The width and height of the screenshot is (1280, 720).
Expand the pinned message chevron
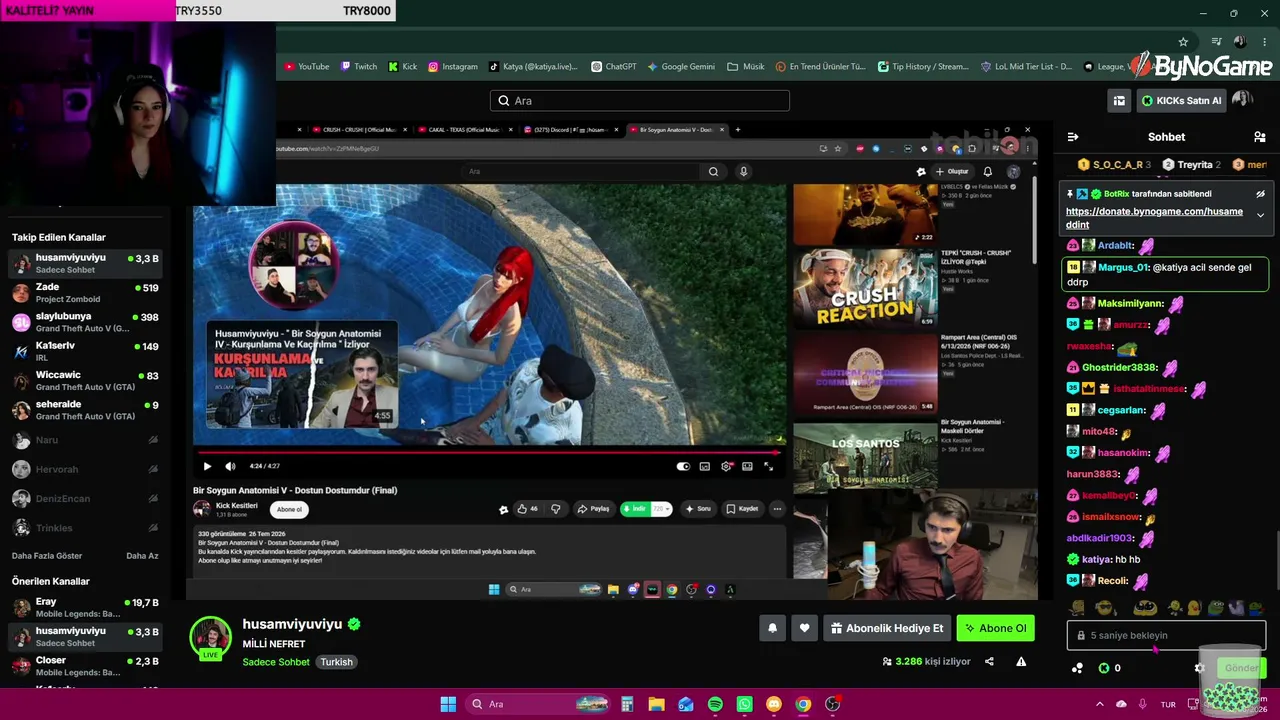point(1260,215)
